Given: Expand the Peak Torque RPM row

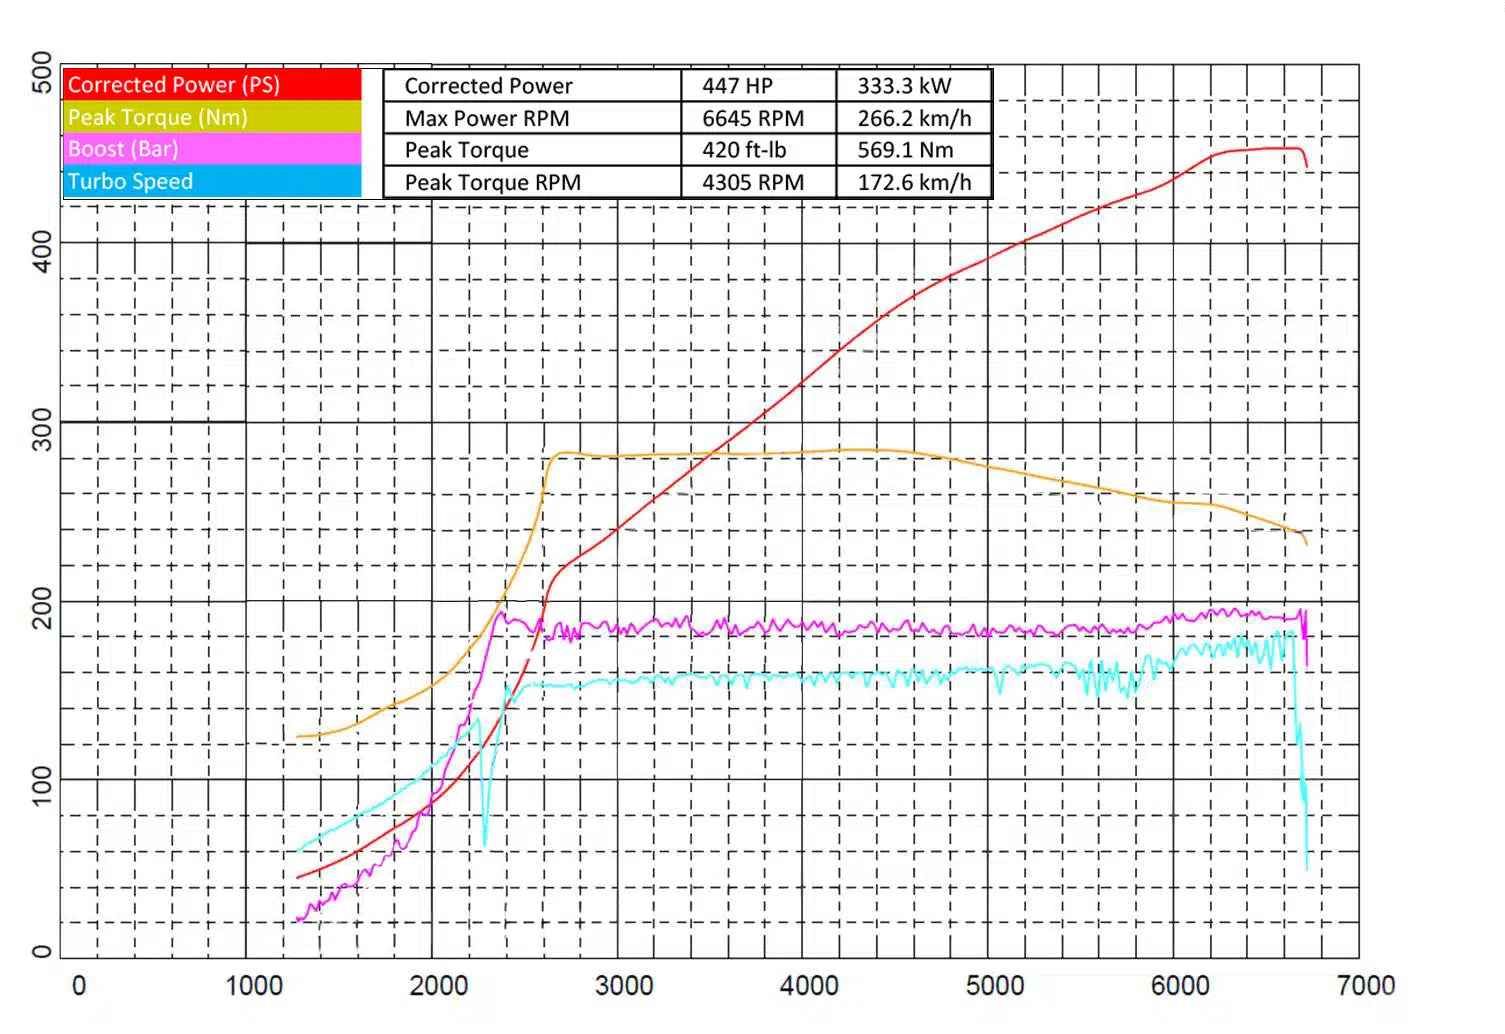Looking at the screenshot, I should 492,182.
